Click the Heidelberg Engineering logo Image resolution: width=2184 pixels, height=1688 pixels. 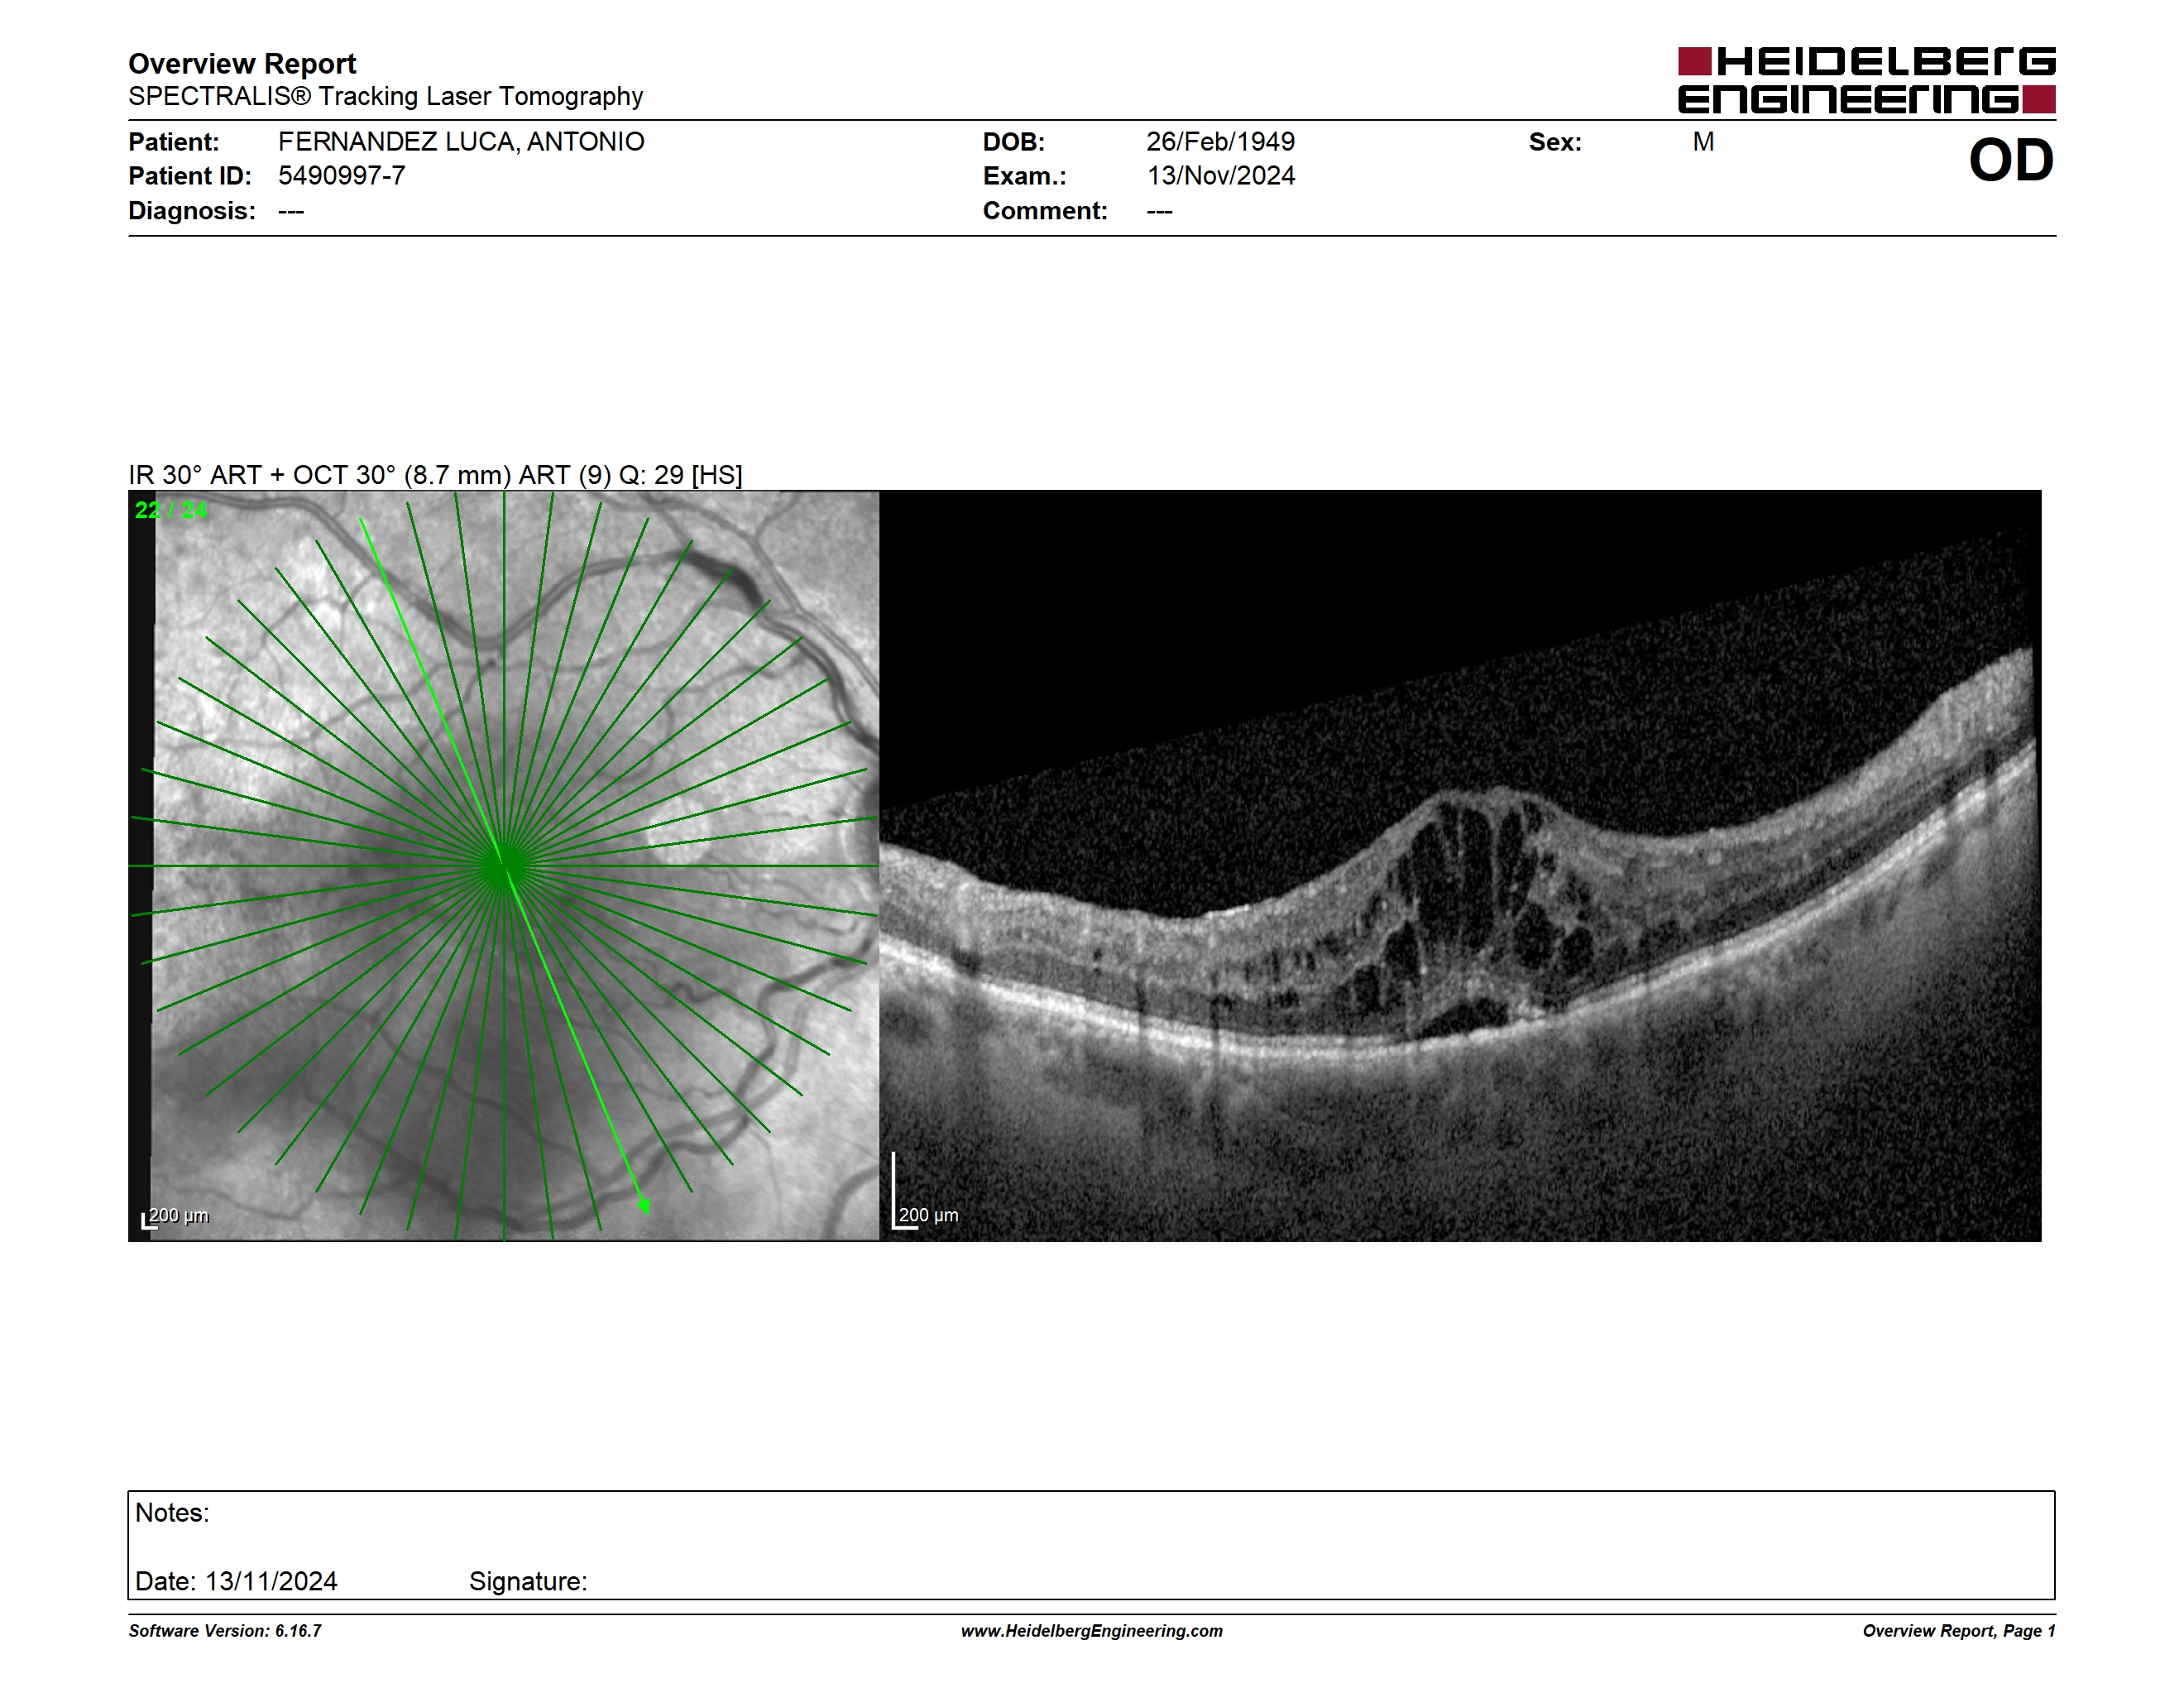coord(1866,80)
